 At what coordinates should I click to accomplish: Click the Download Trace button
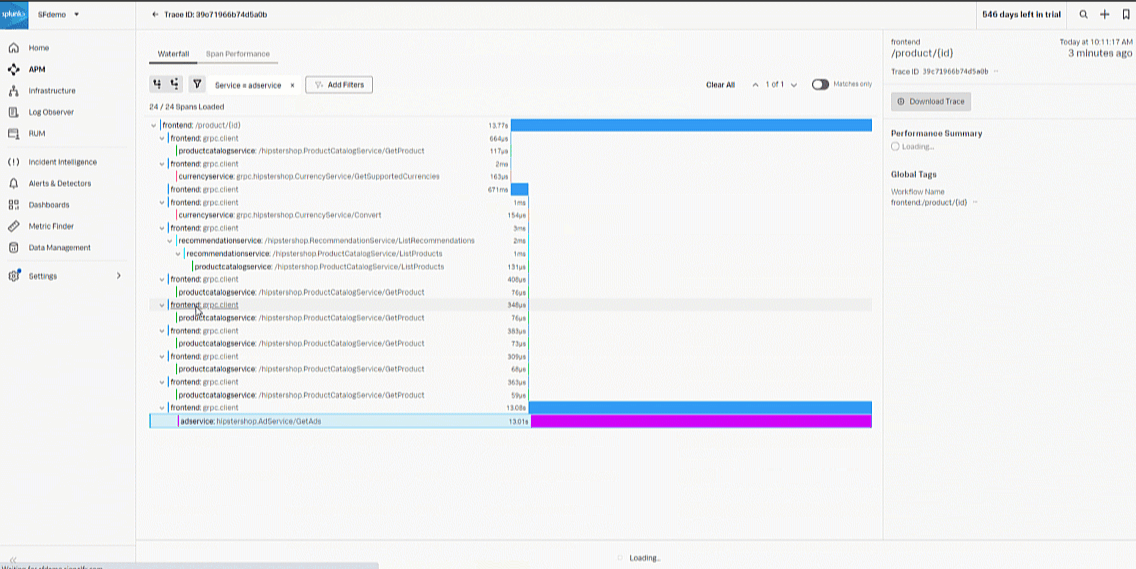point(931,102)
